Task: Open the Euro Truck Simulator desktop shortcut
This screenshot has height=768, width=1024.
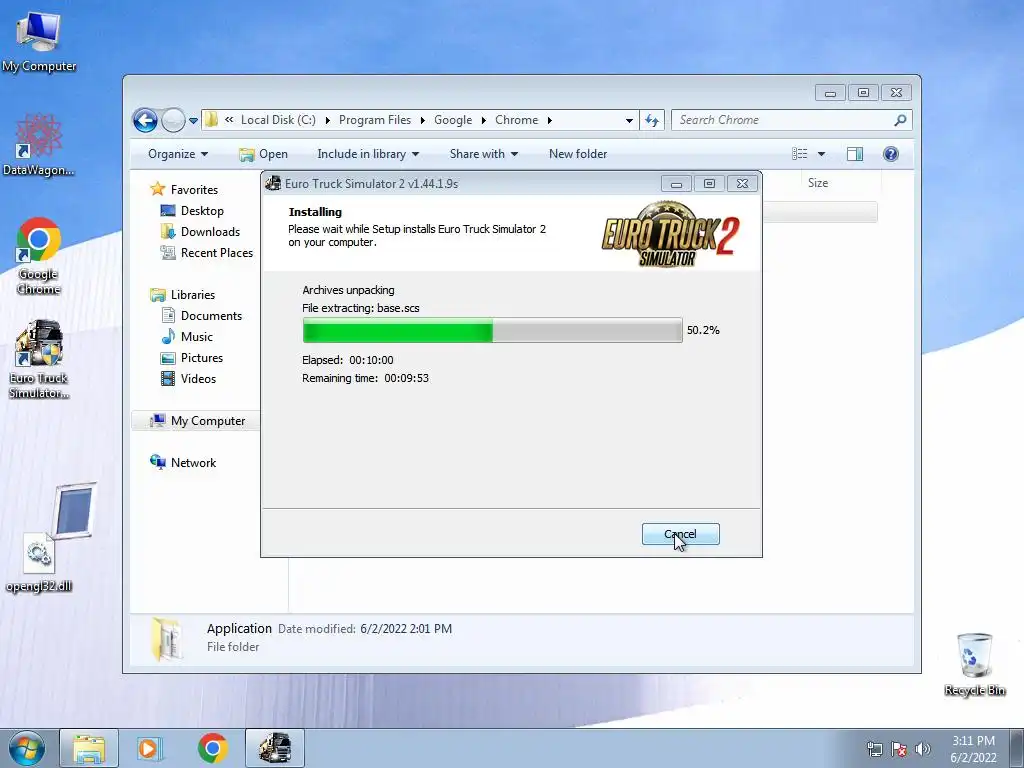Action: tap(39, 359)
